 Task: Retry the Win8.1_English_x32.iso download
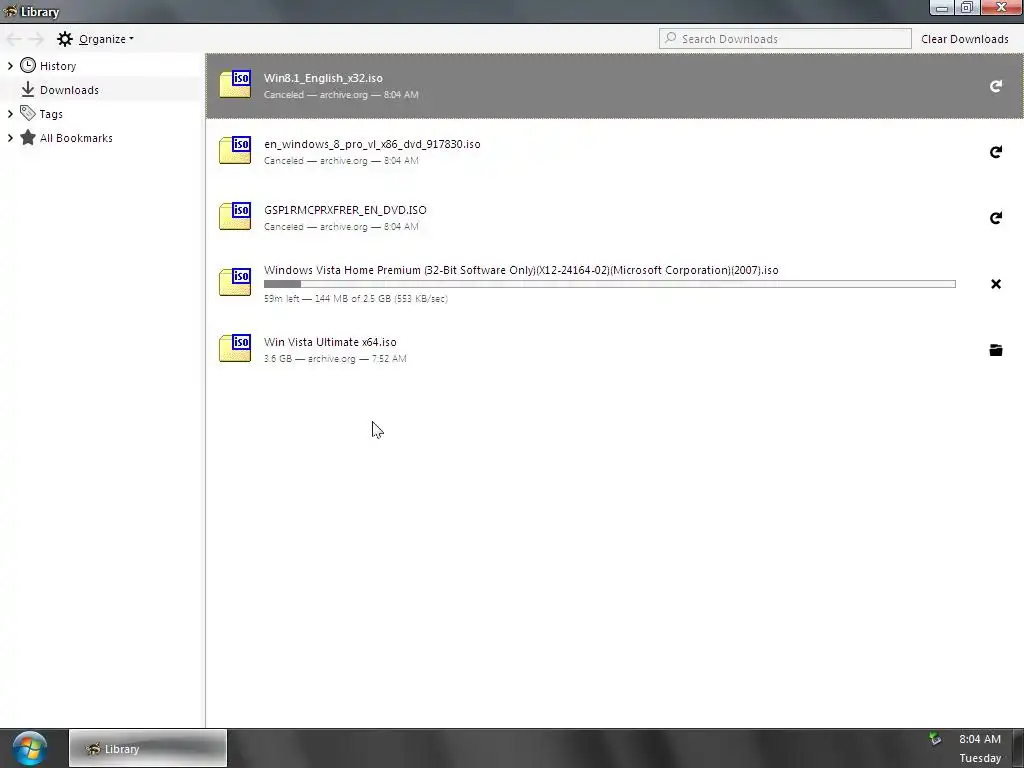click(995, 86)
